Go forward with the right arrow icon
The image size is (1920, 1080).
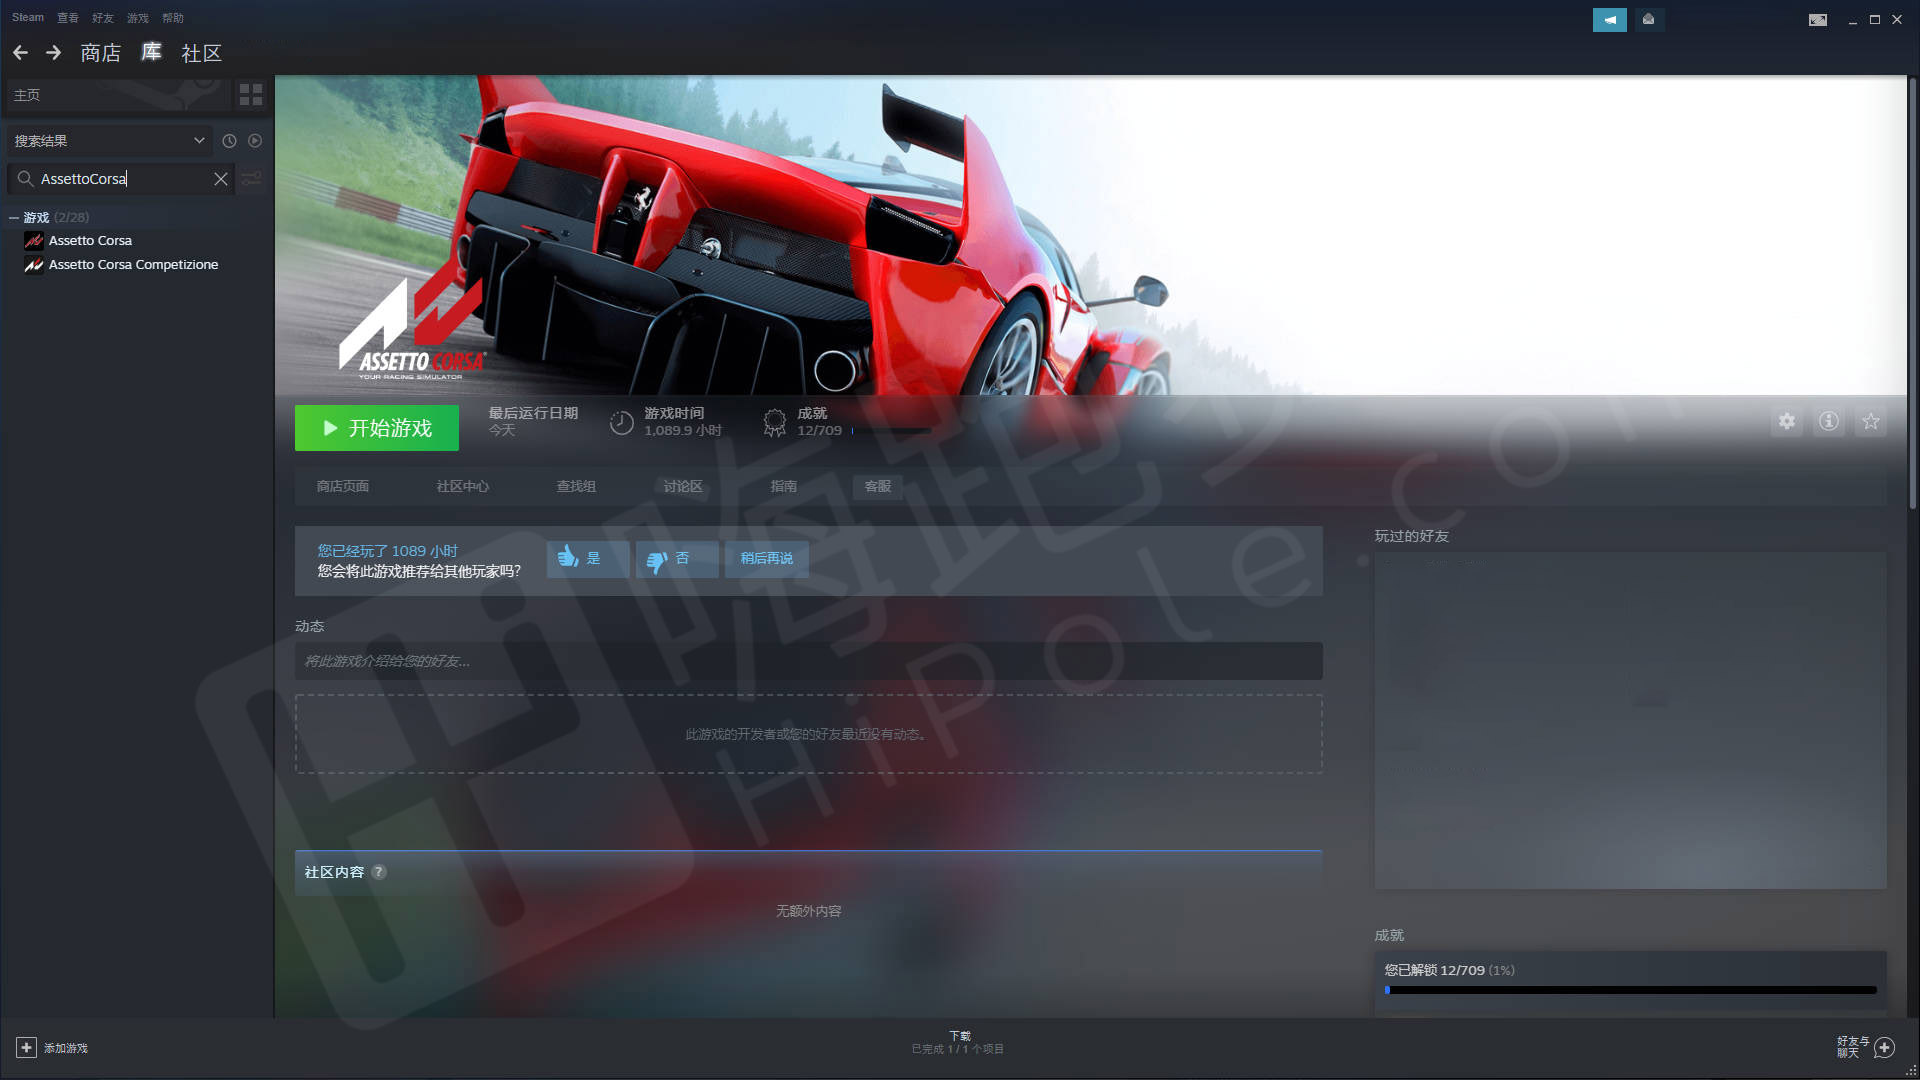pos(53,52)
